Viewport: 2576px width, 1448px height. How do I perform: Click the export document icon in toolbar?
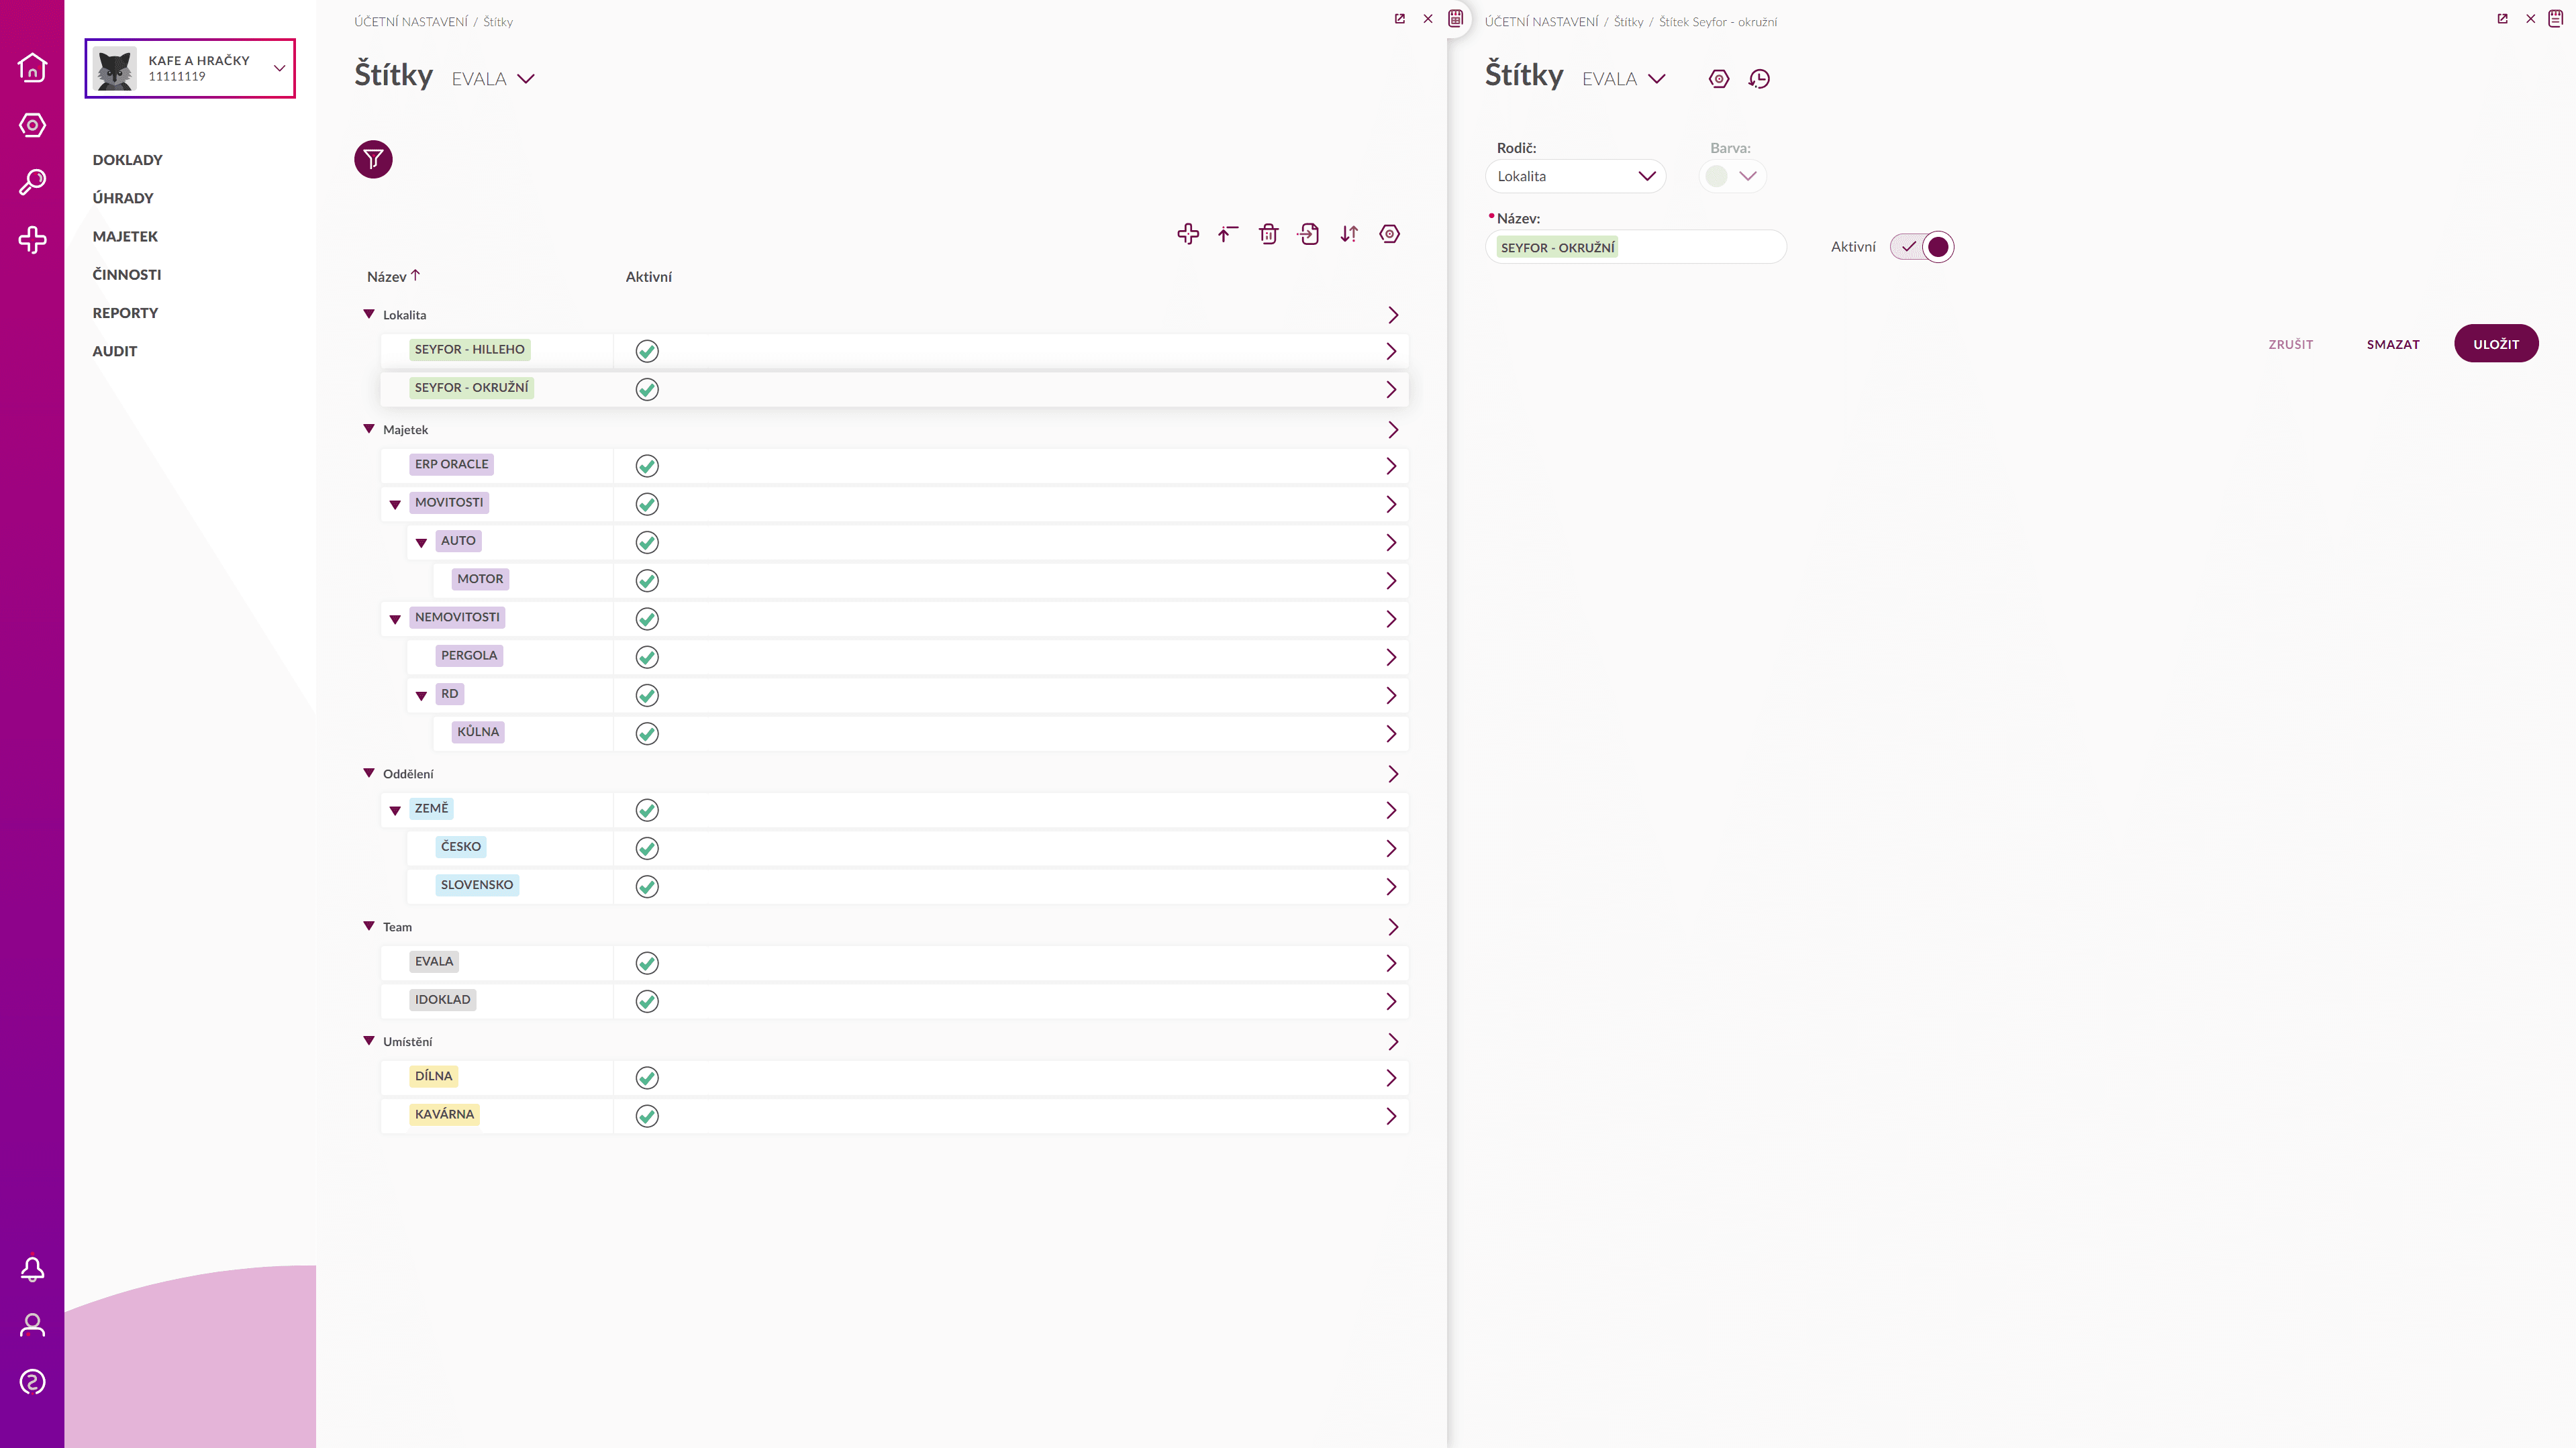[x=1308, y=234]
